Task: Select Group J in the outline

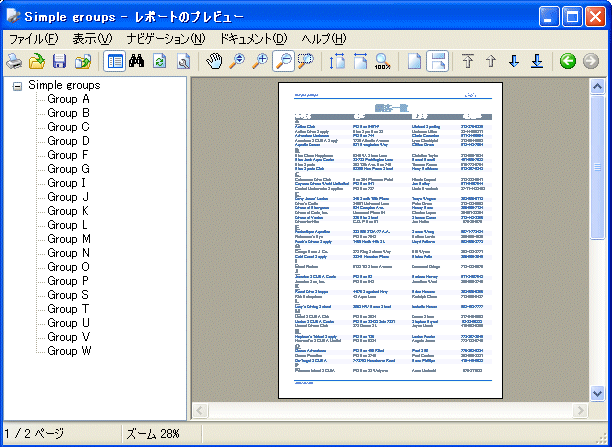Action: click(x=68, y=197)
